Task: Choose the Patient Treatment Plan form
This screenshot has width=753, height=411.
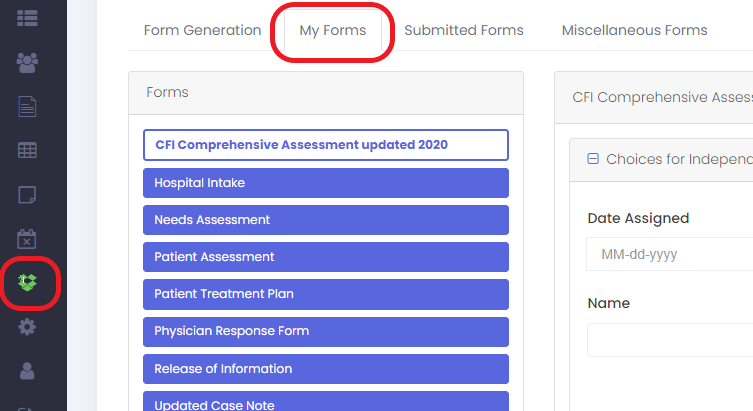Action: click(325, 294)
